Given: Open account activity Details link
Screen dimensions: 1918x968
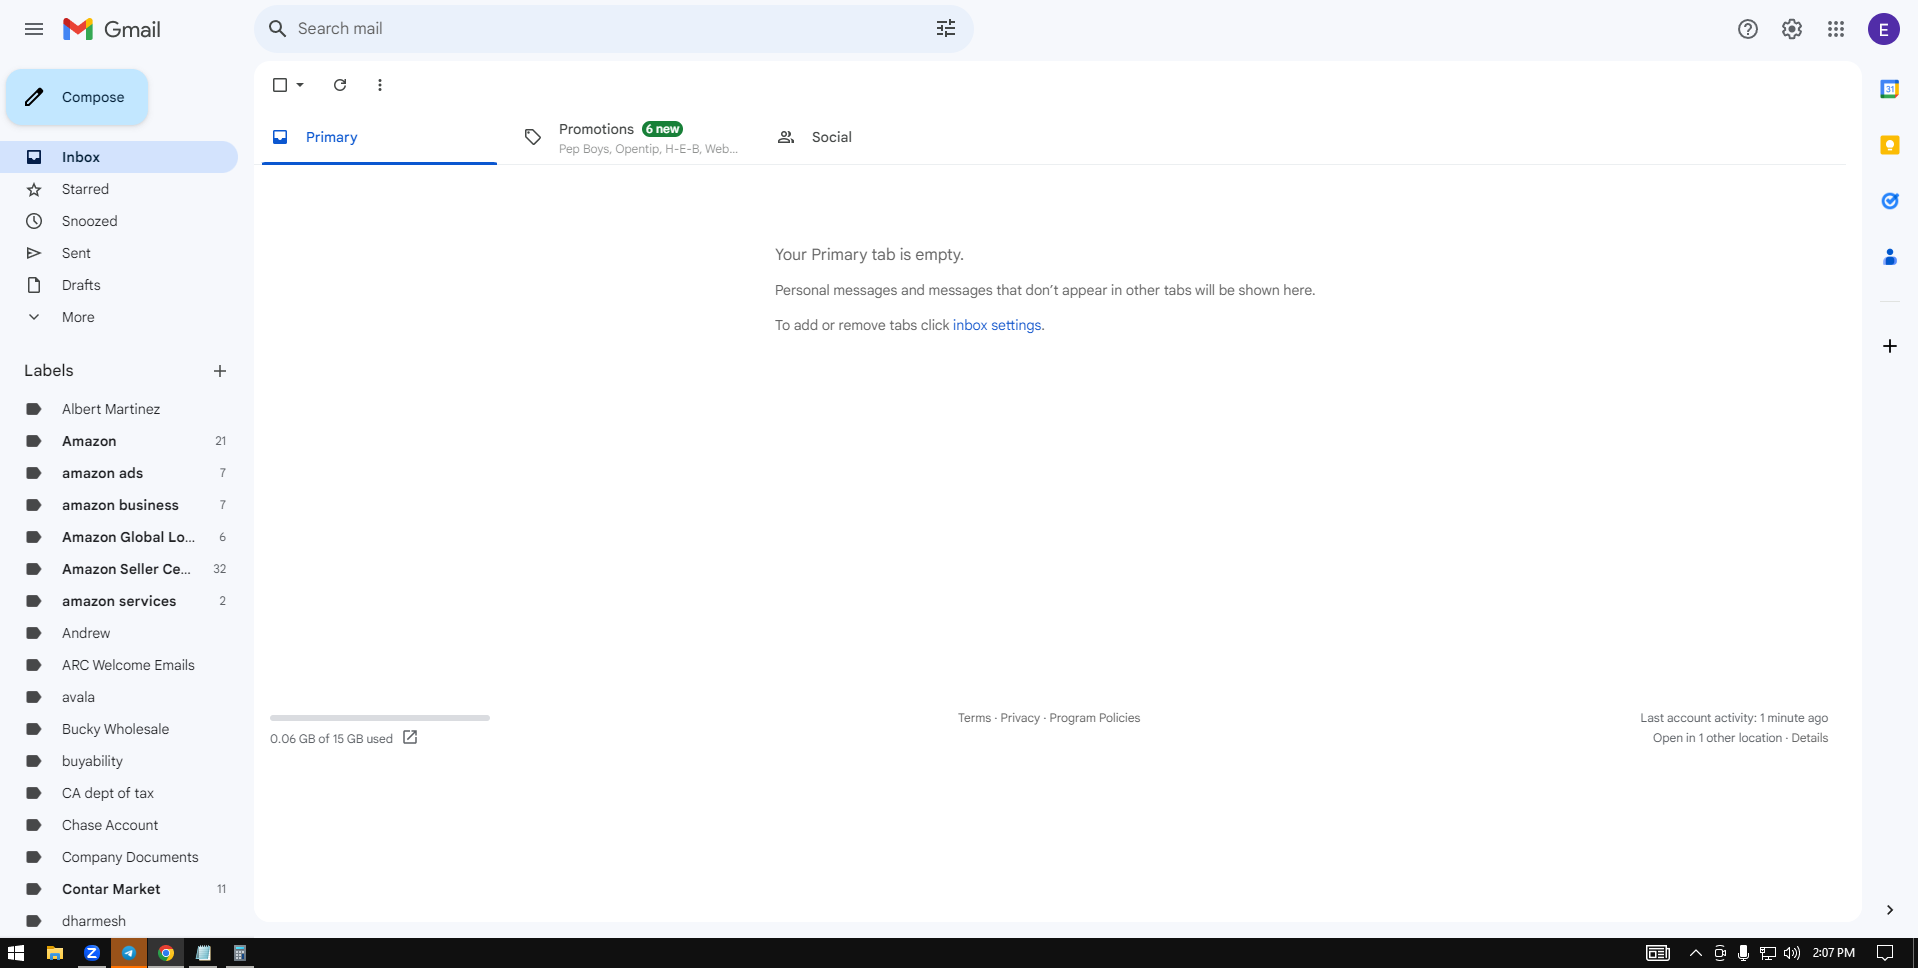Looking at the screenshot, I should pyautogui.click(x=1809, y=738).
